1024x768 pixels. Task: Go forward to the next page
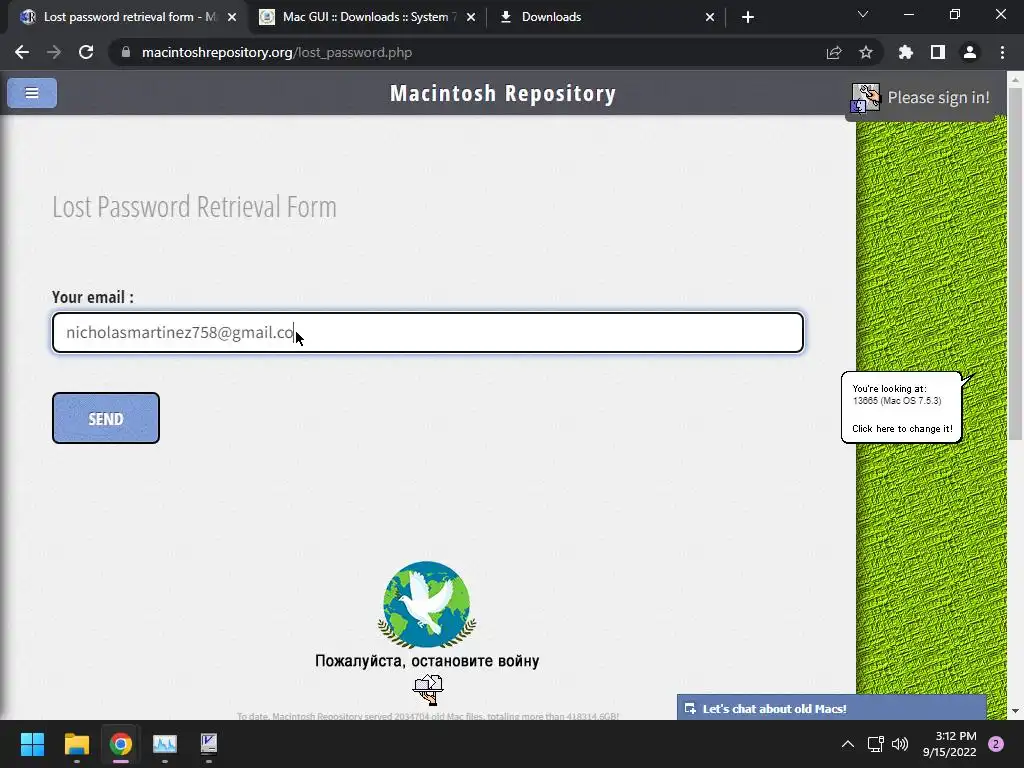tap(54, 52)
